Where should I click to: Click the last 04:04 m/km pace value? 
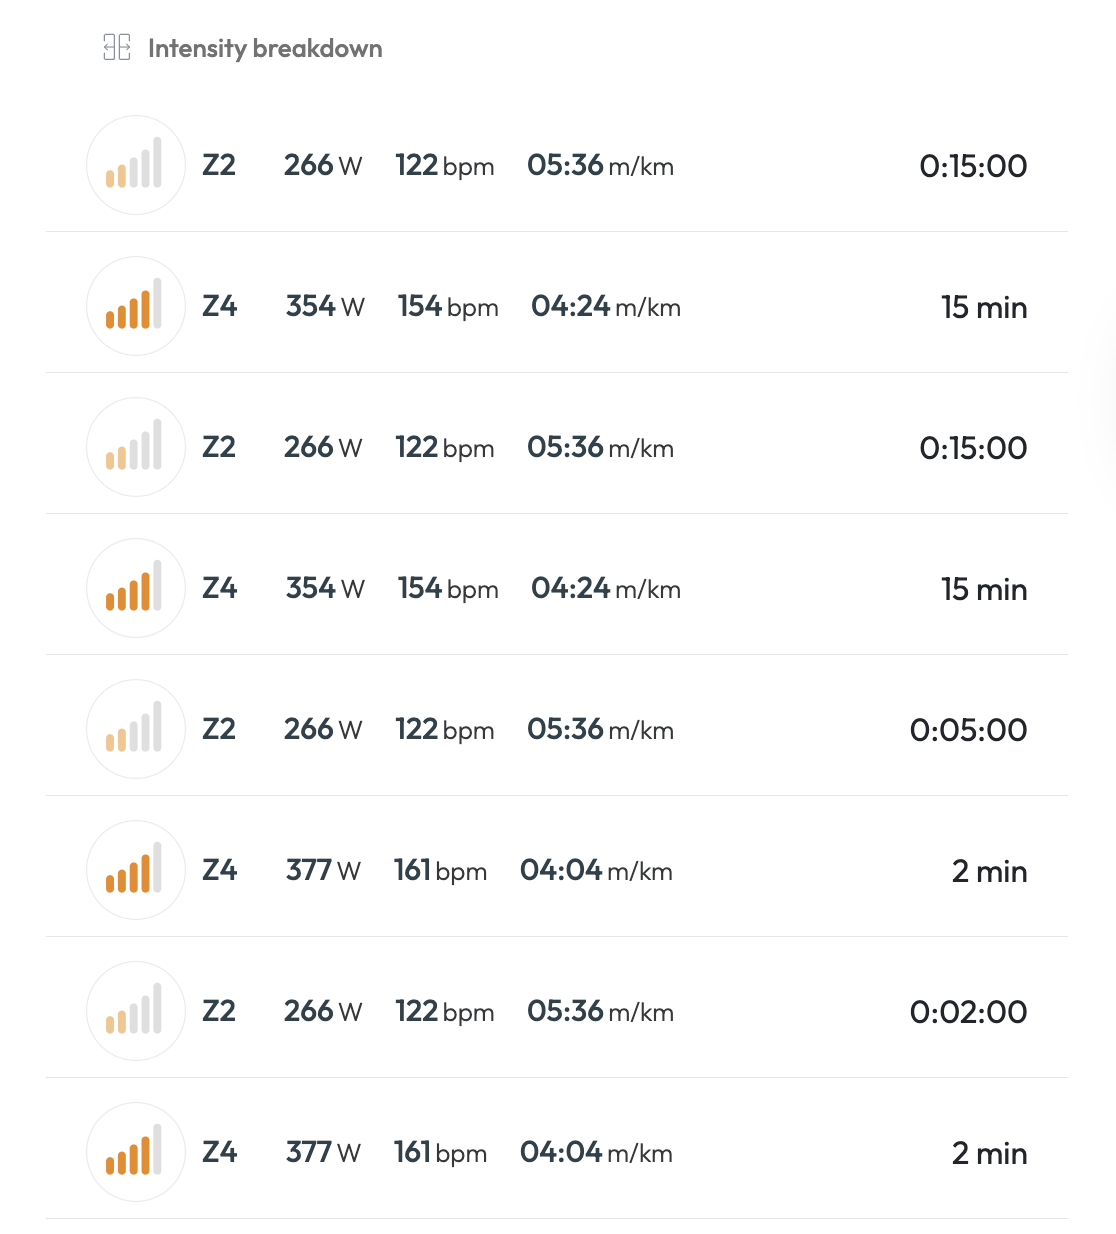click(596, 1152)
